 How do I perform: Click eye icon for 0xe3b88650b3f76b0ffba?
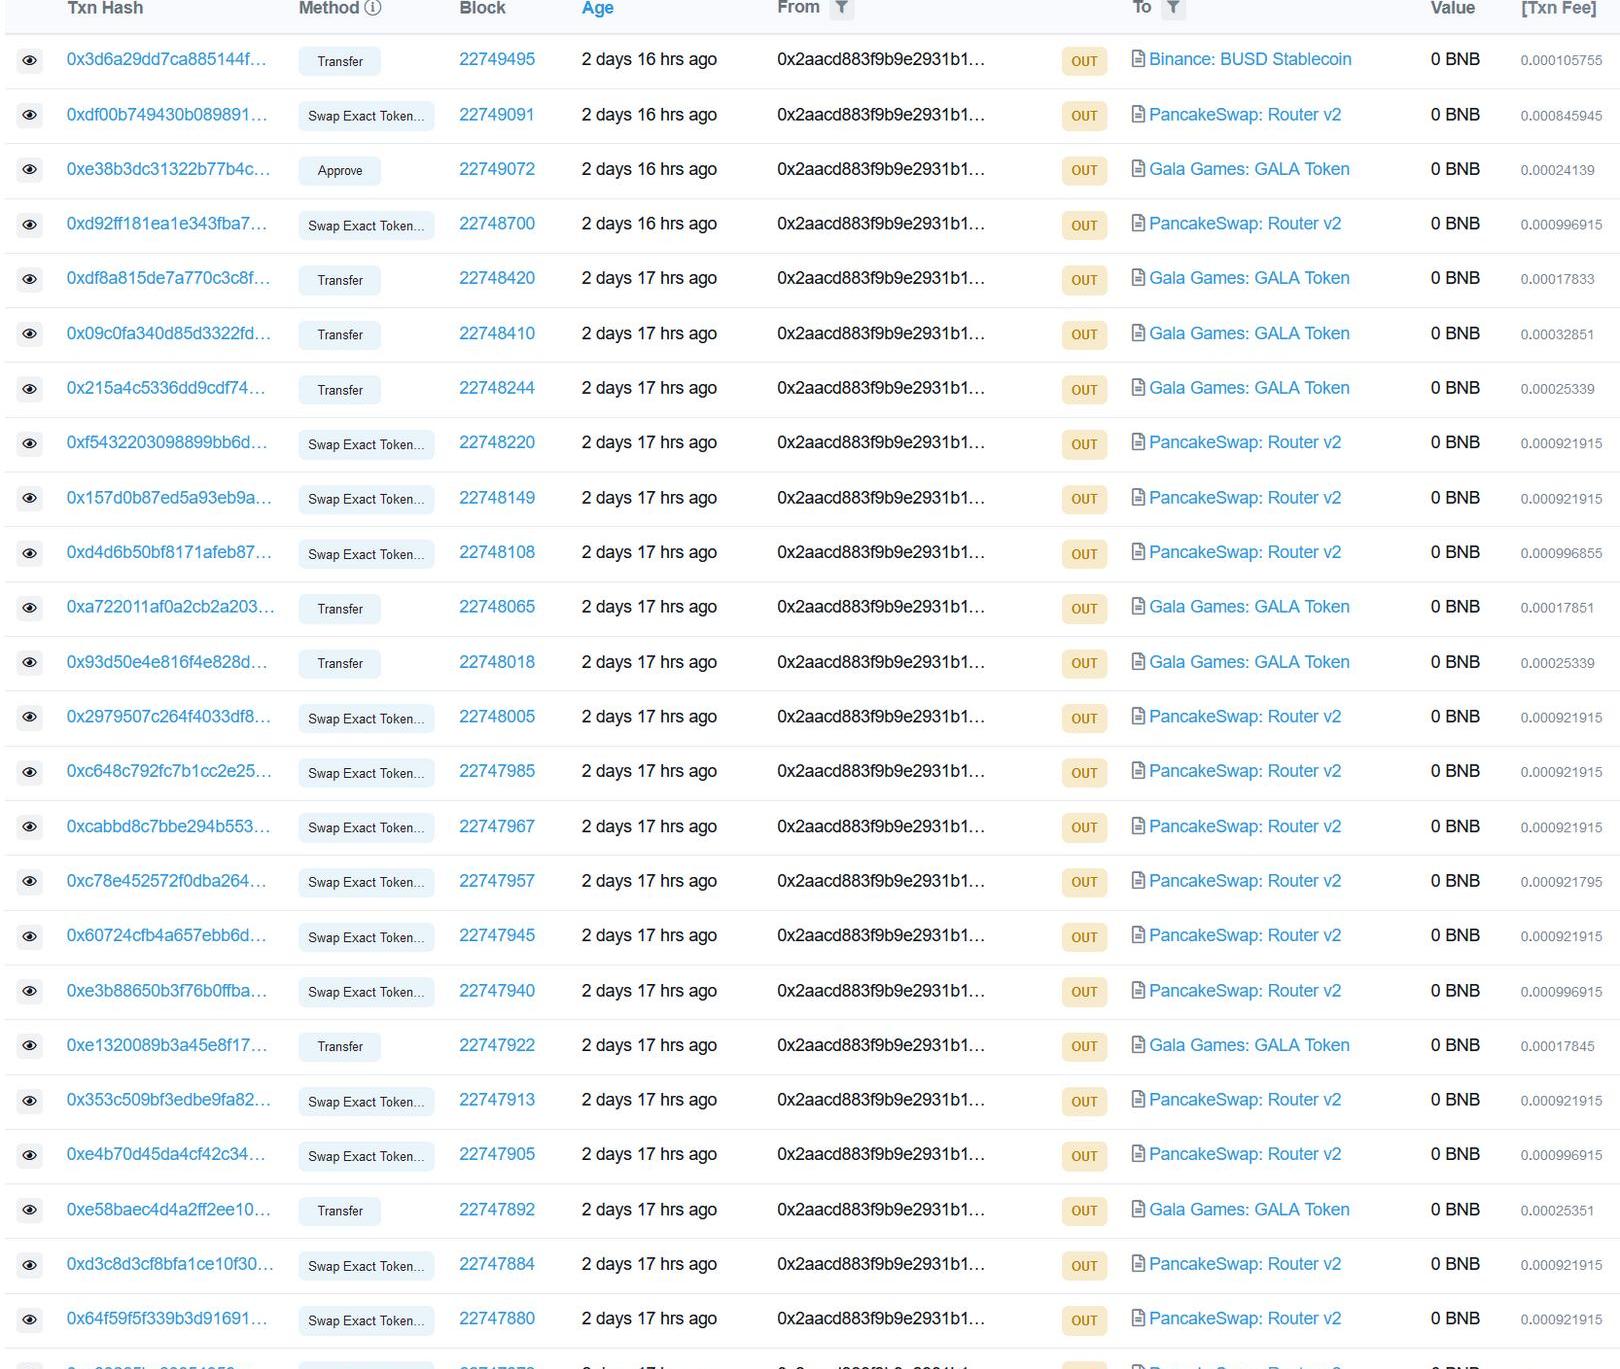point(30,992)
